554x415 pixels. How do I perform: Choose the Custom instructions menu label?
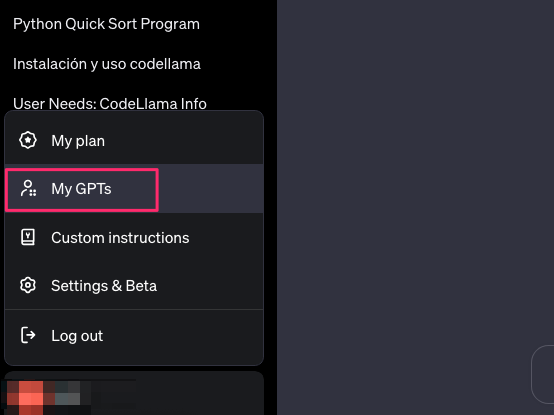coord(120,238)
